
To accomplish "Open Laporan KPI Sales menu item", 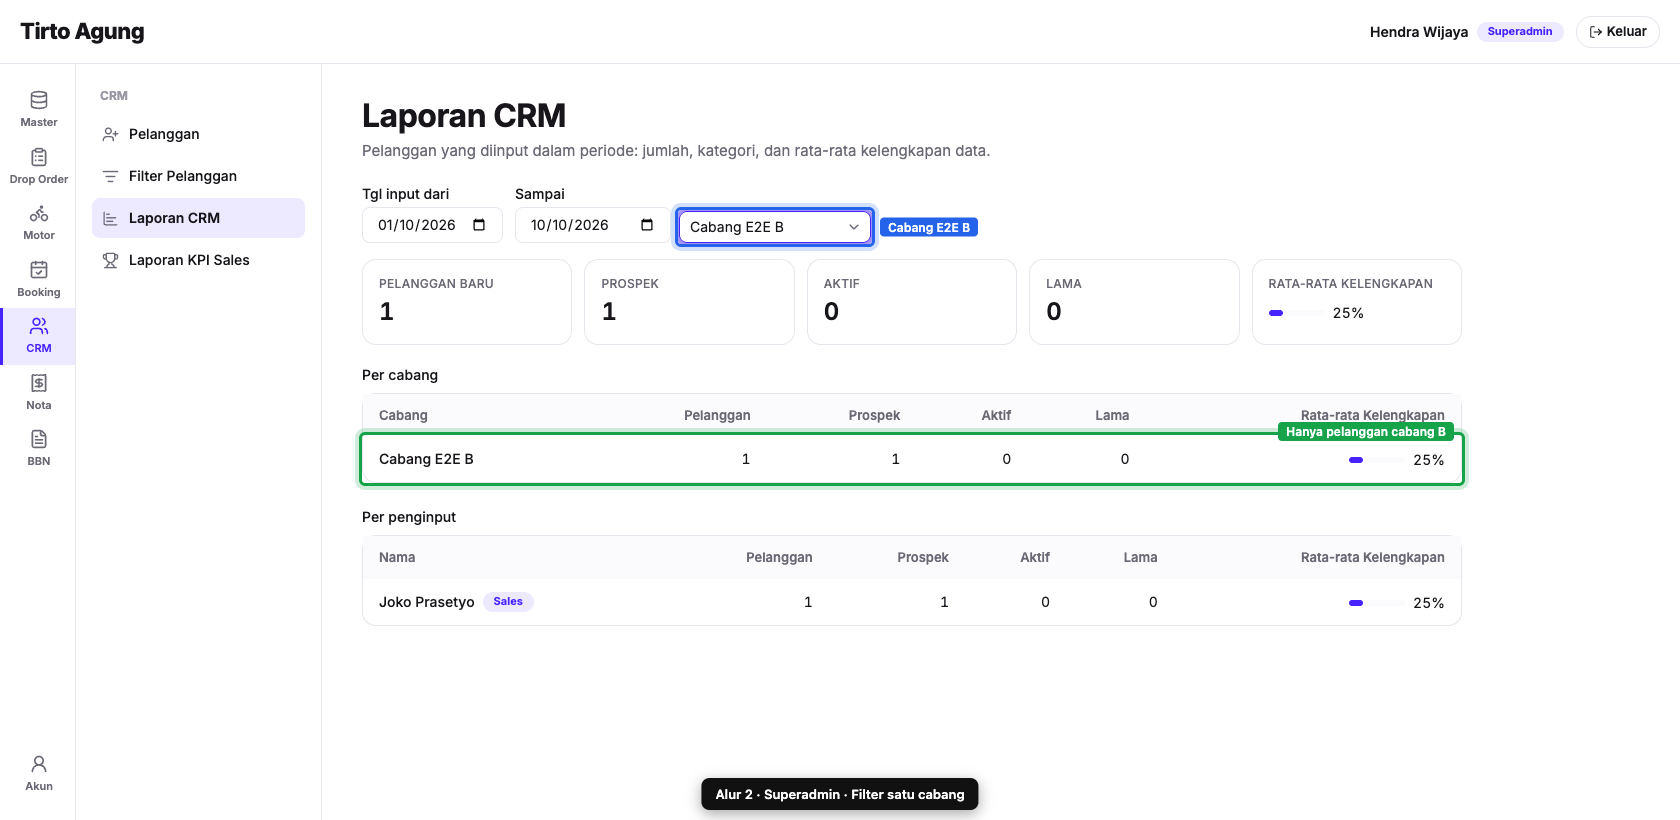I will (x=198, y=260).
